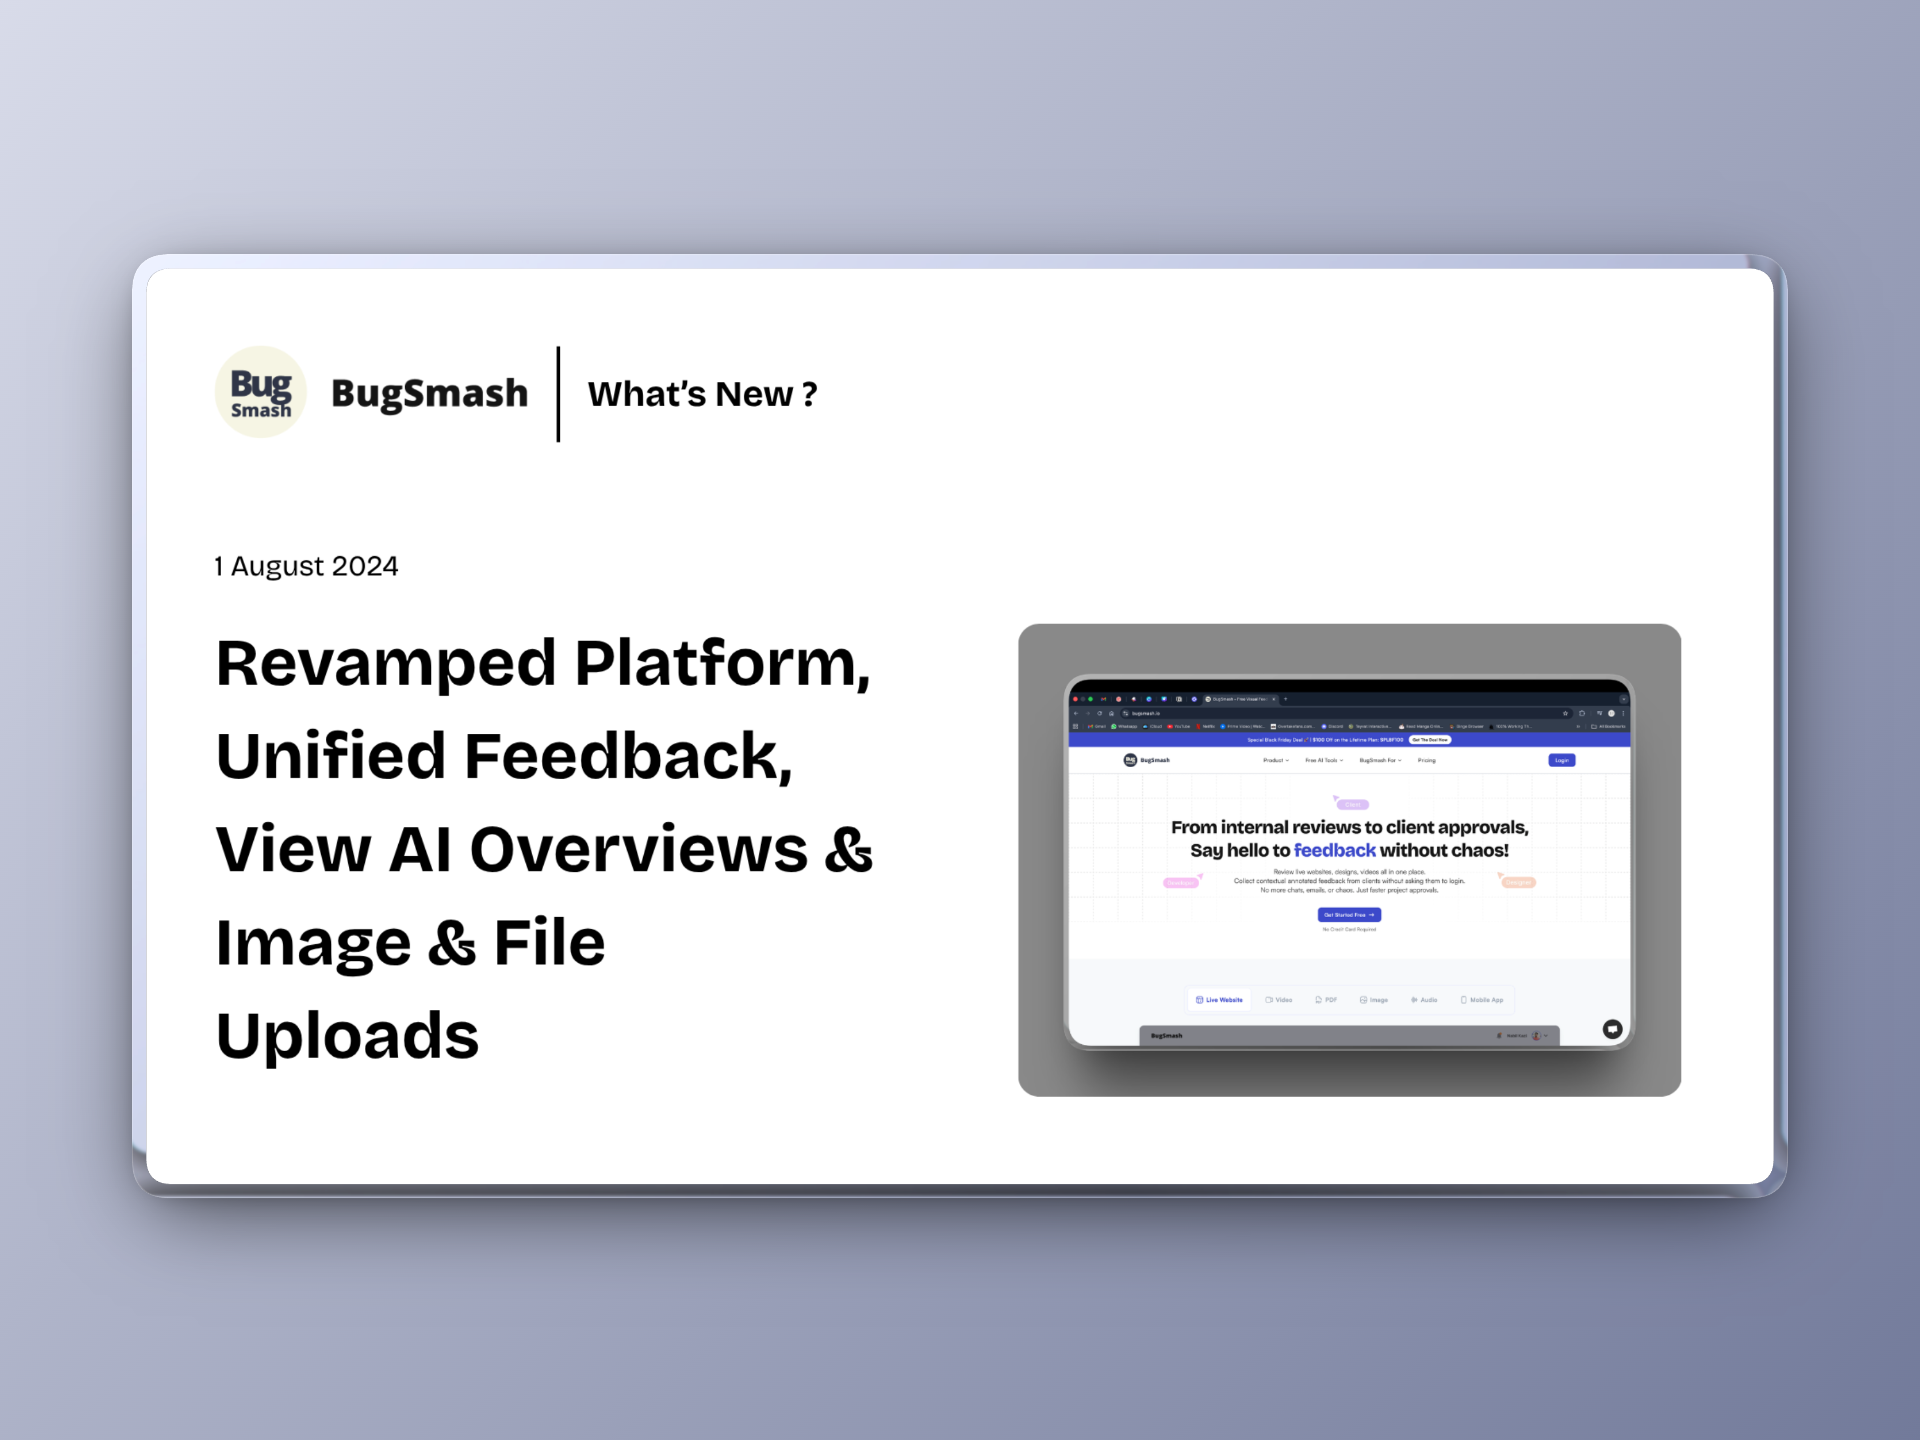The image size is (1920, 1440).
Task: Expand the Free AI Tools dropdown
Action: click(x=1324, y=760)
